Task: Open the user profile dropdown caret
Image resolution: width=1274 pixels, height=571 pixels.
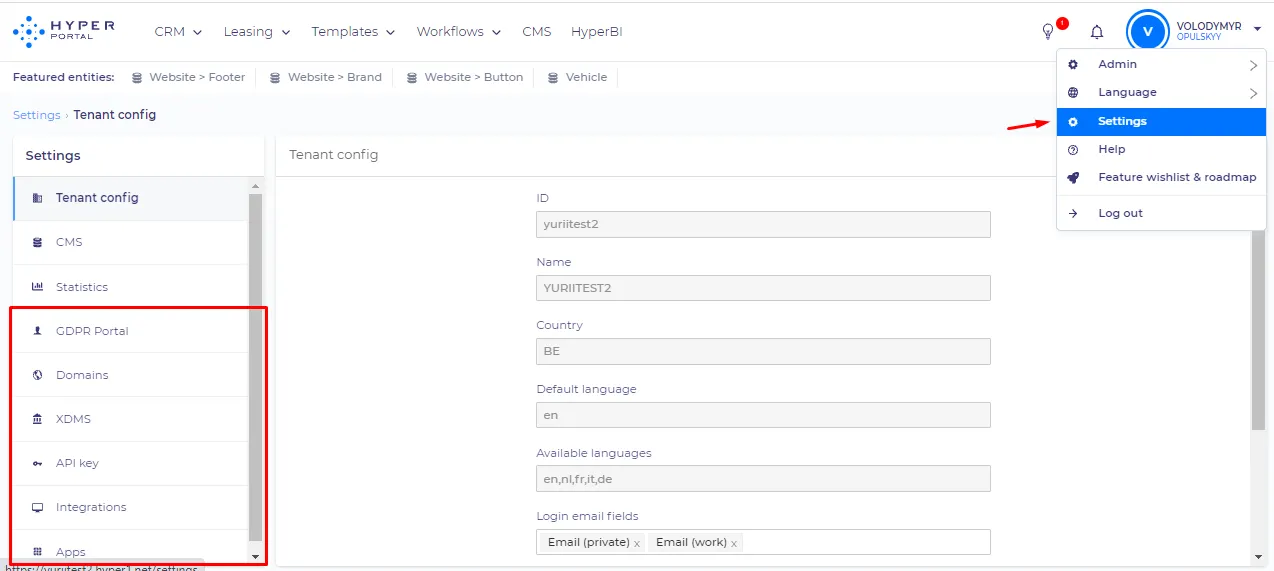Action: (x=1257, y=30)
